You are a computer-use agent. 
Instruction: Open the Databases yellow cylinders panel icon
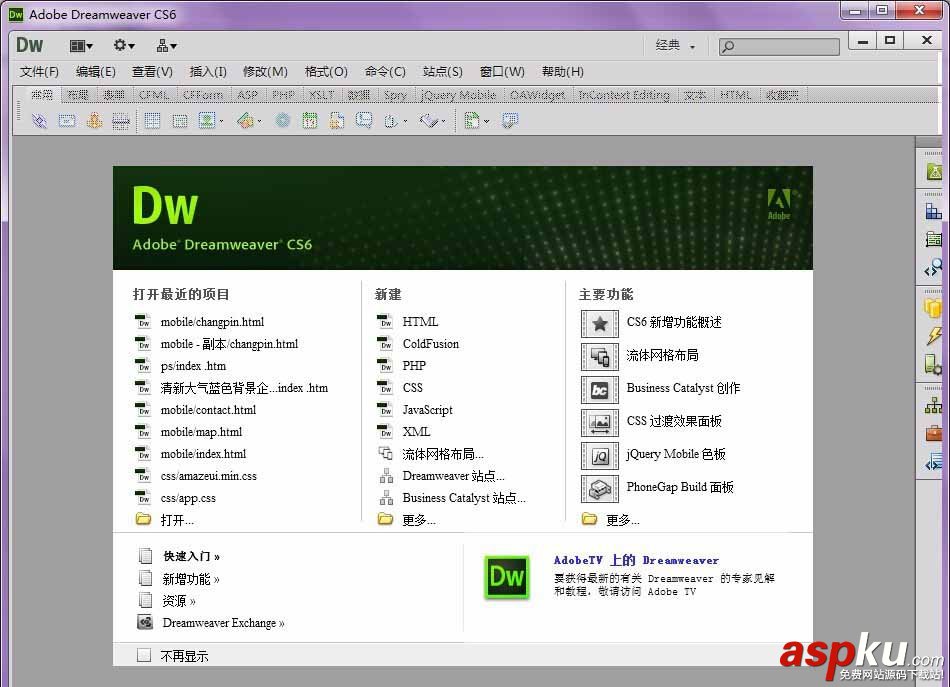point(934,308)
